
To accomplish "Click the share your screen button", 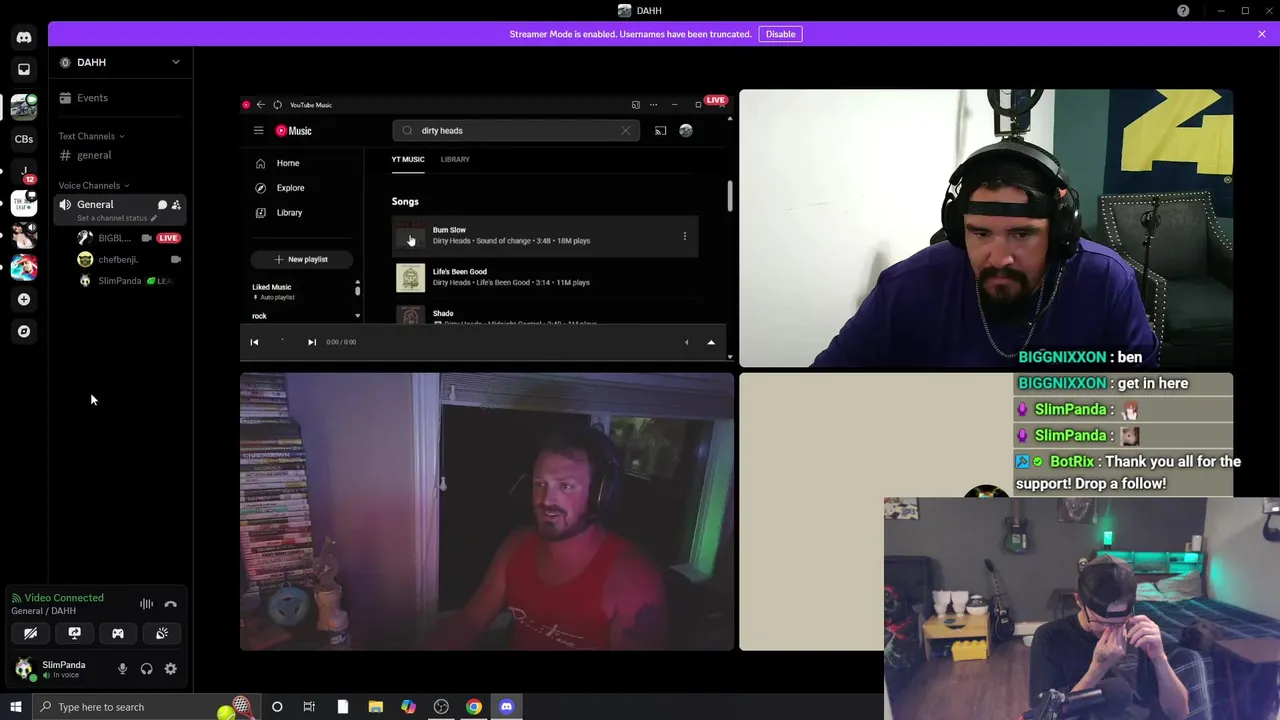I will click(x=74, y=633).
